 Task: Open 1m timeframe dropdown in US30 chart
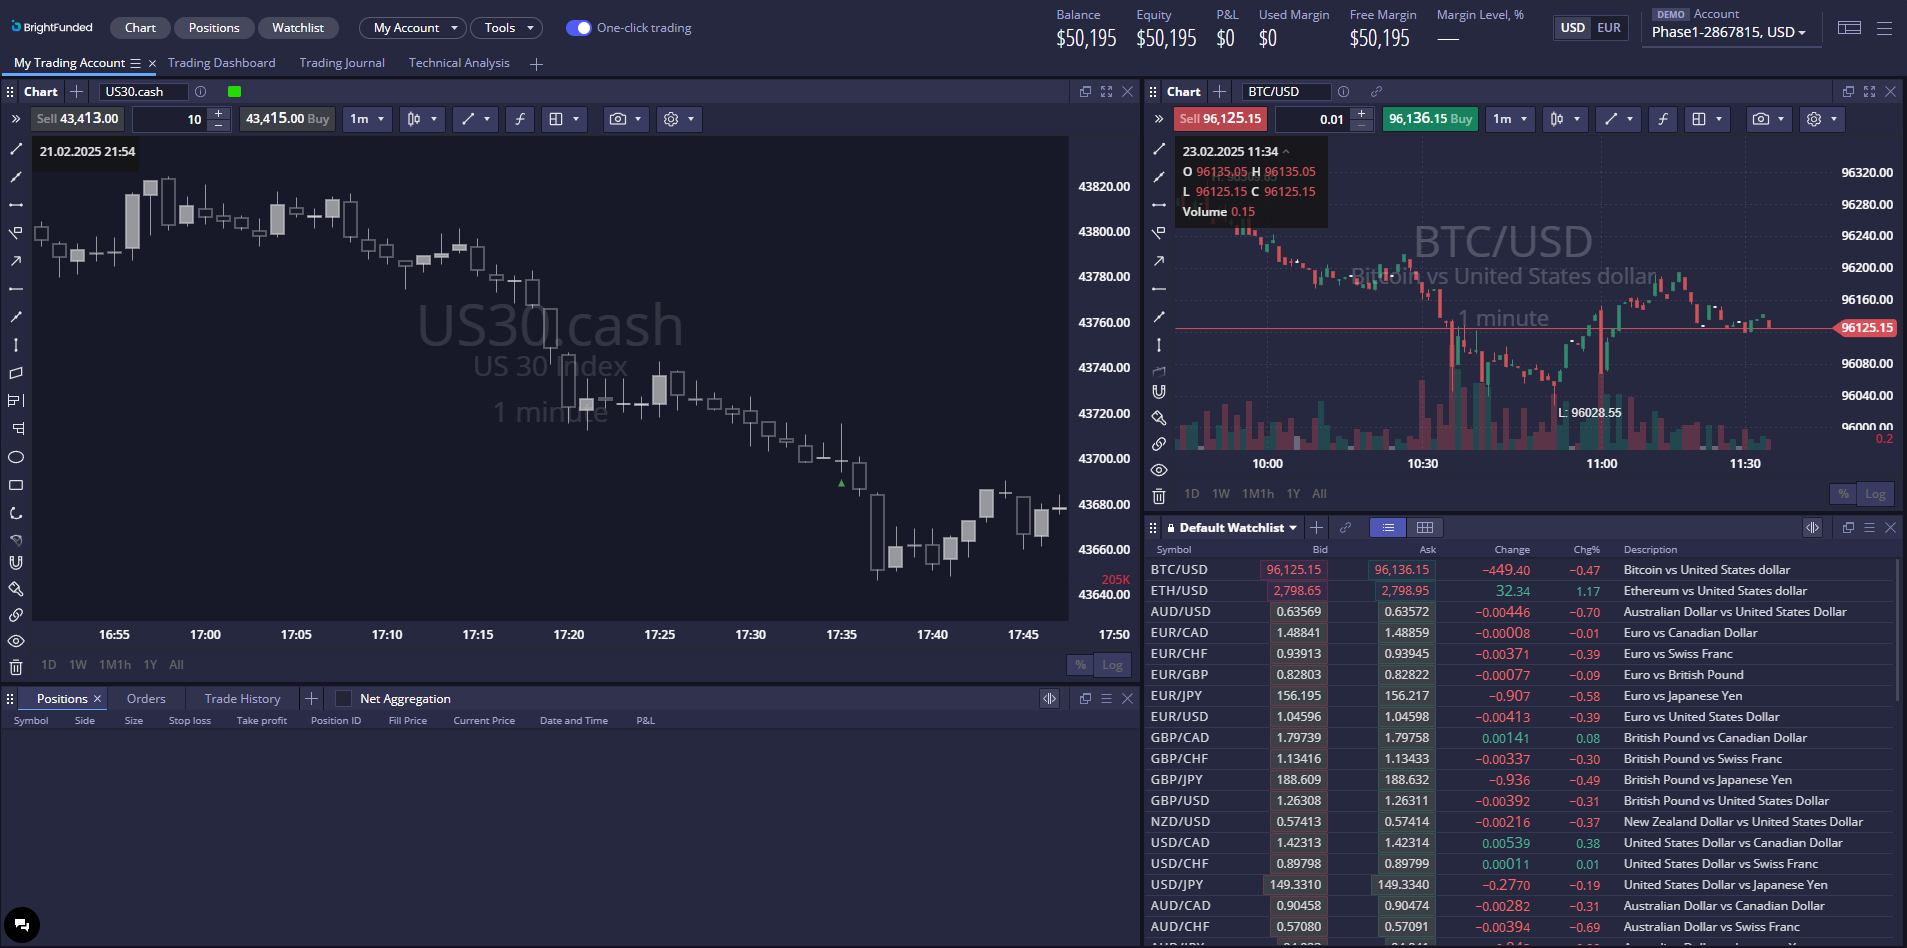367,119
